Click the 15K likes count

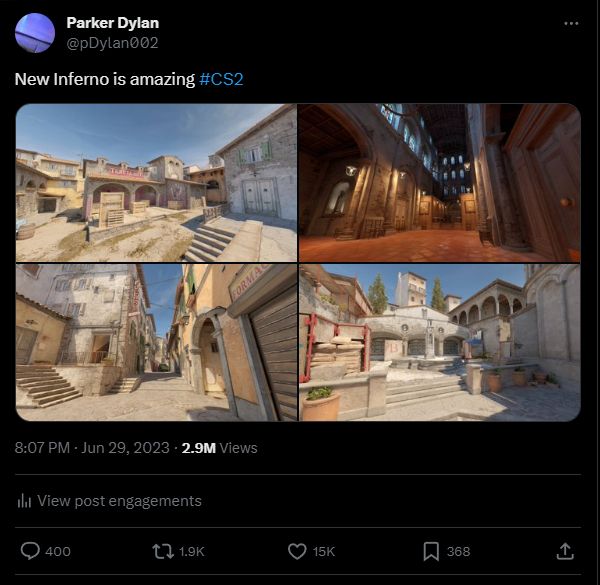(x=324, y=551)
